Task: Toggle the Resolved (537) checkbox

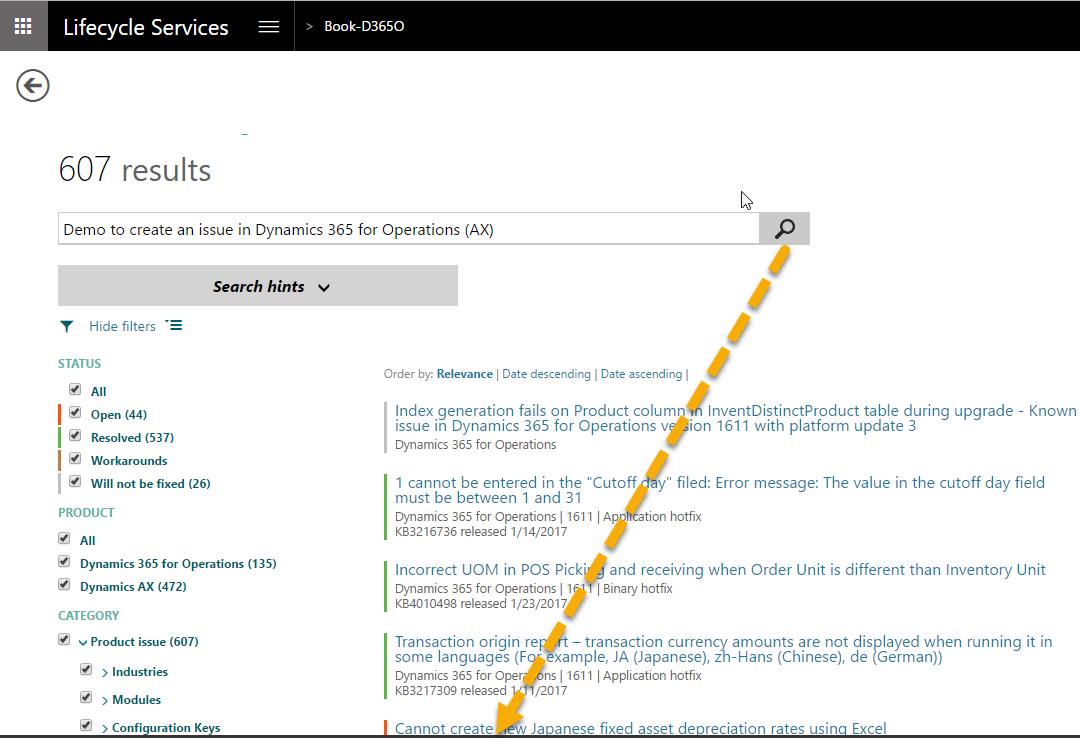Action: (x=75, y=436)
